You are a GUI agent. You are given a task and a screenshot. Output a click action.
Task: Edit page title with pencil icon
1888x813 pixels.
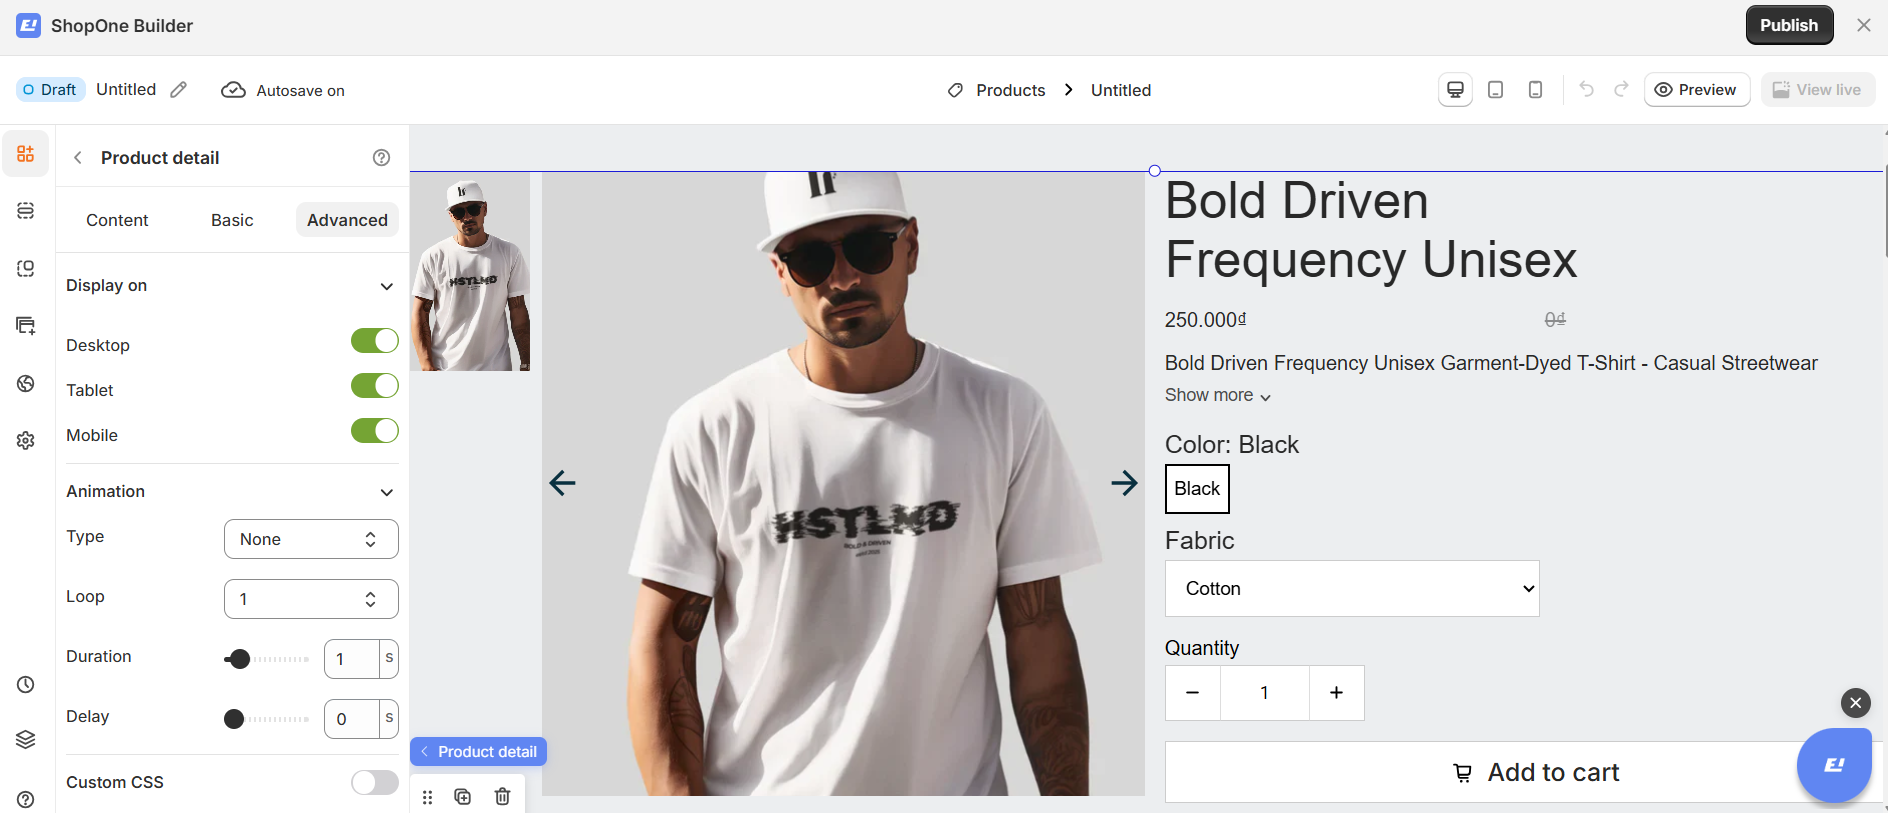click(x=178, y=90)
